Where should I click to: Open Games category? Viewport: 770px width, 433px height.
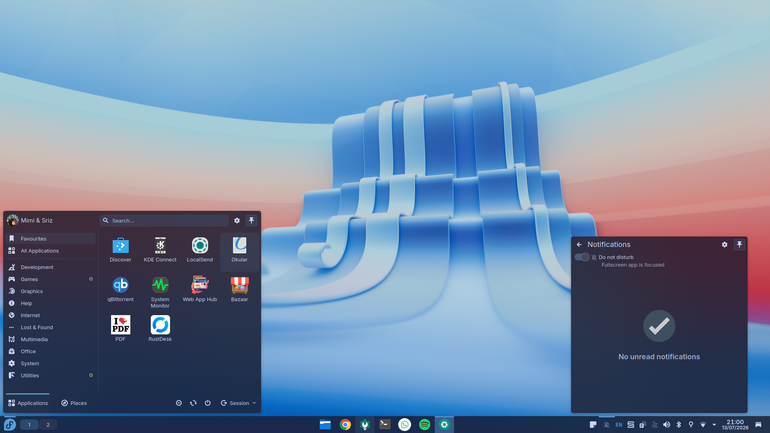pos(51,279)
